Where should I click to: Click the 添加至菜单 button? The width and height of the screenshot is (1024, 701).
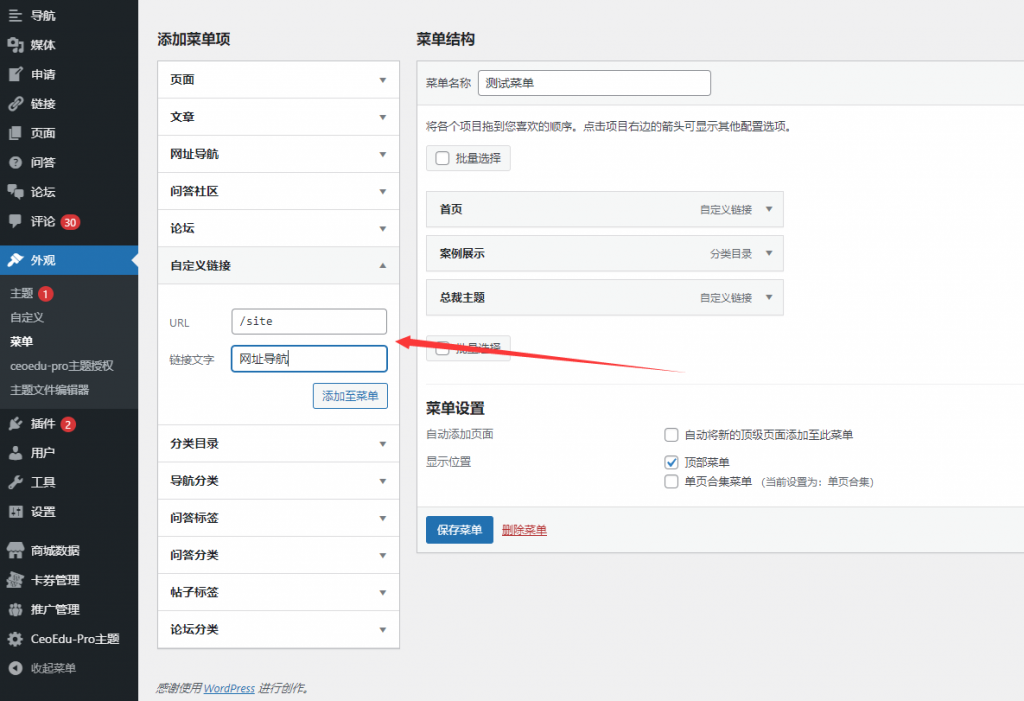[x=350, y=396]
